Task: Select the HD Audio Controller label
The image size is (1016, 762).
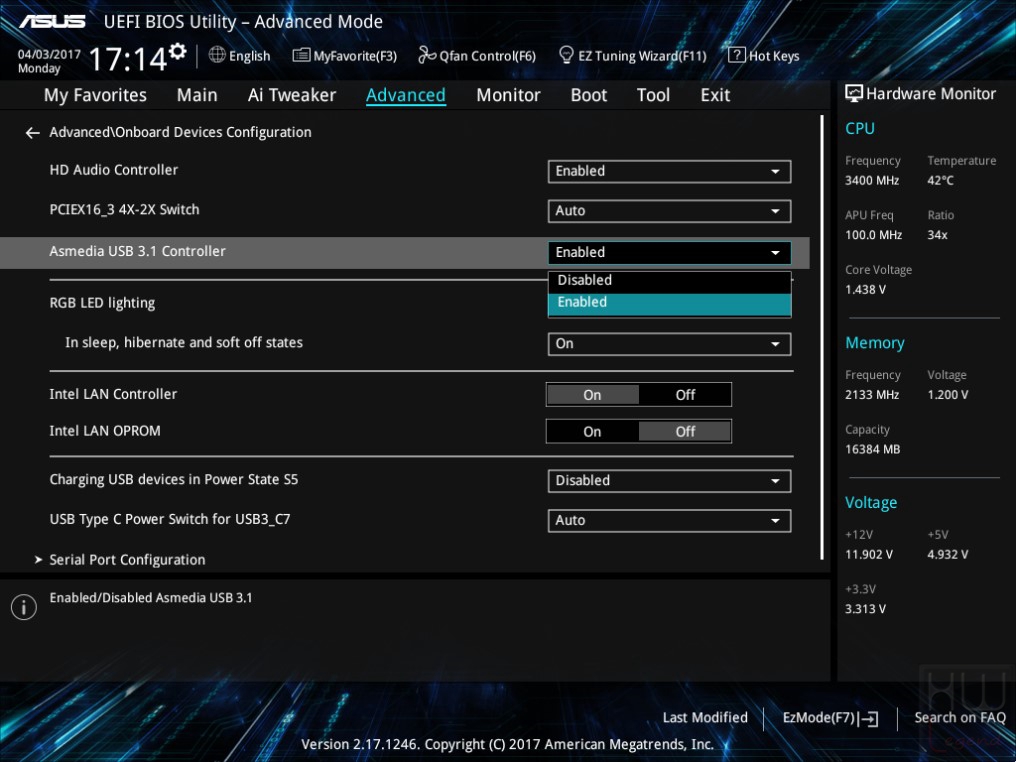Action: (x=113, y=170)
